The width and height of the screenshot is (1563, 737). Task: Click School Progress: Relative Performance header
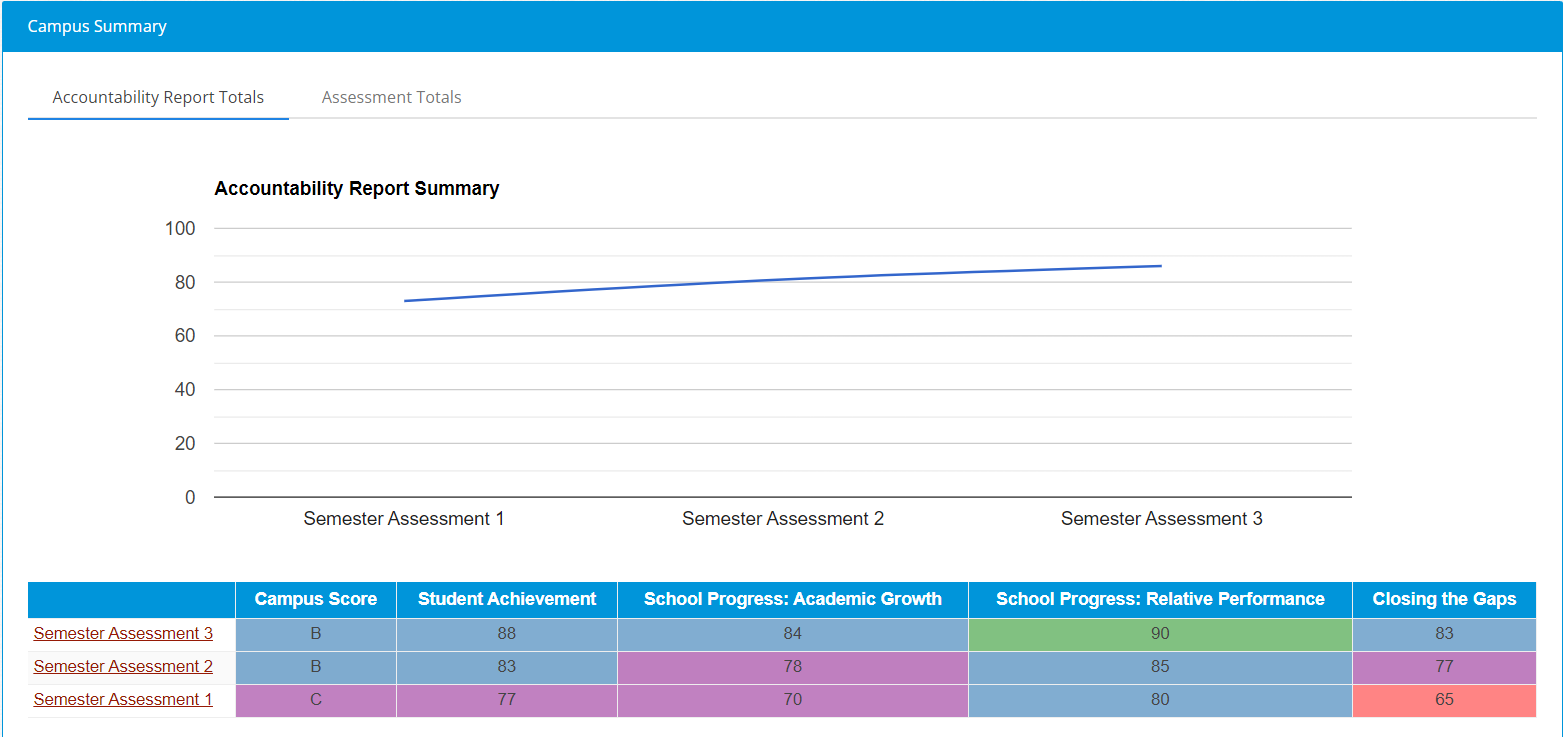click(1160, 599)
